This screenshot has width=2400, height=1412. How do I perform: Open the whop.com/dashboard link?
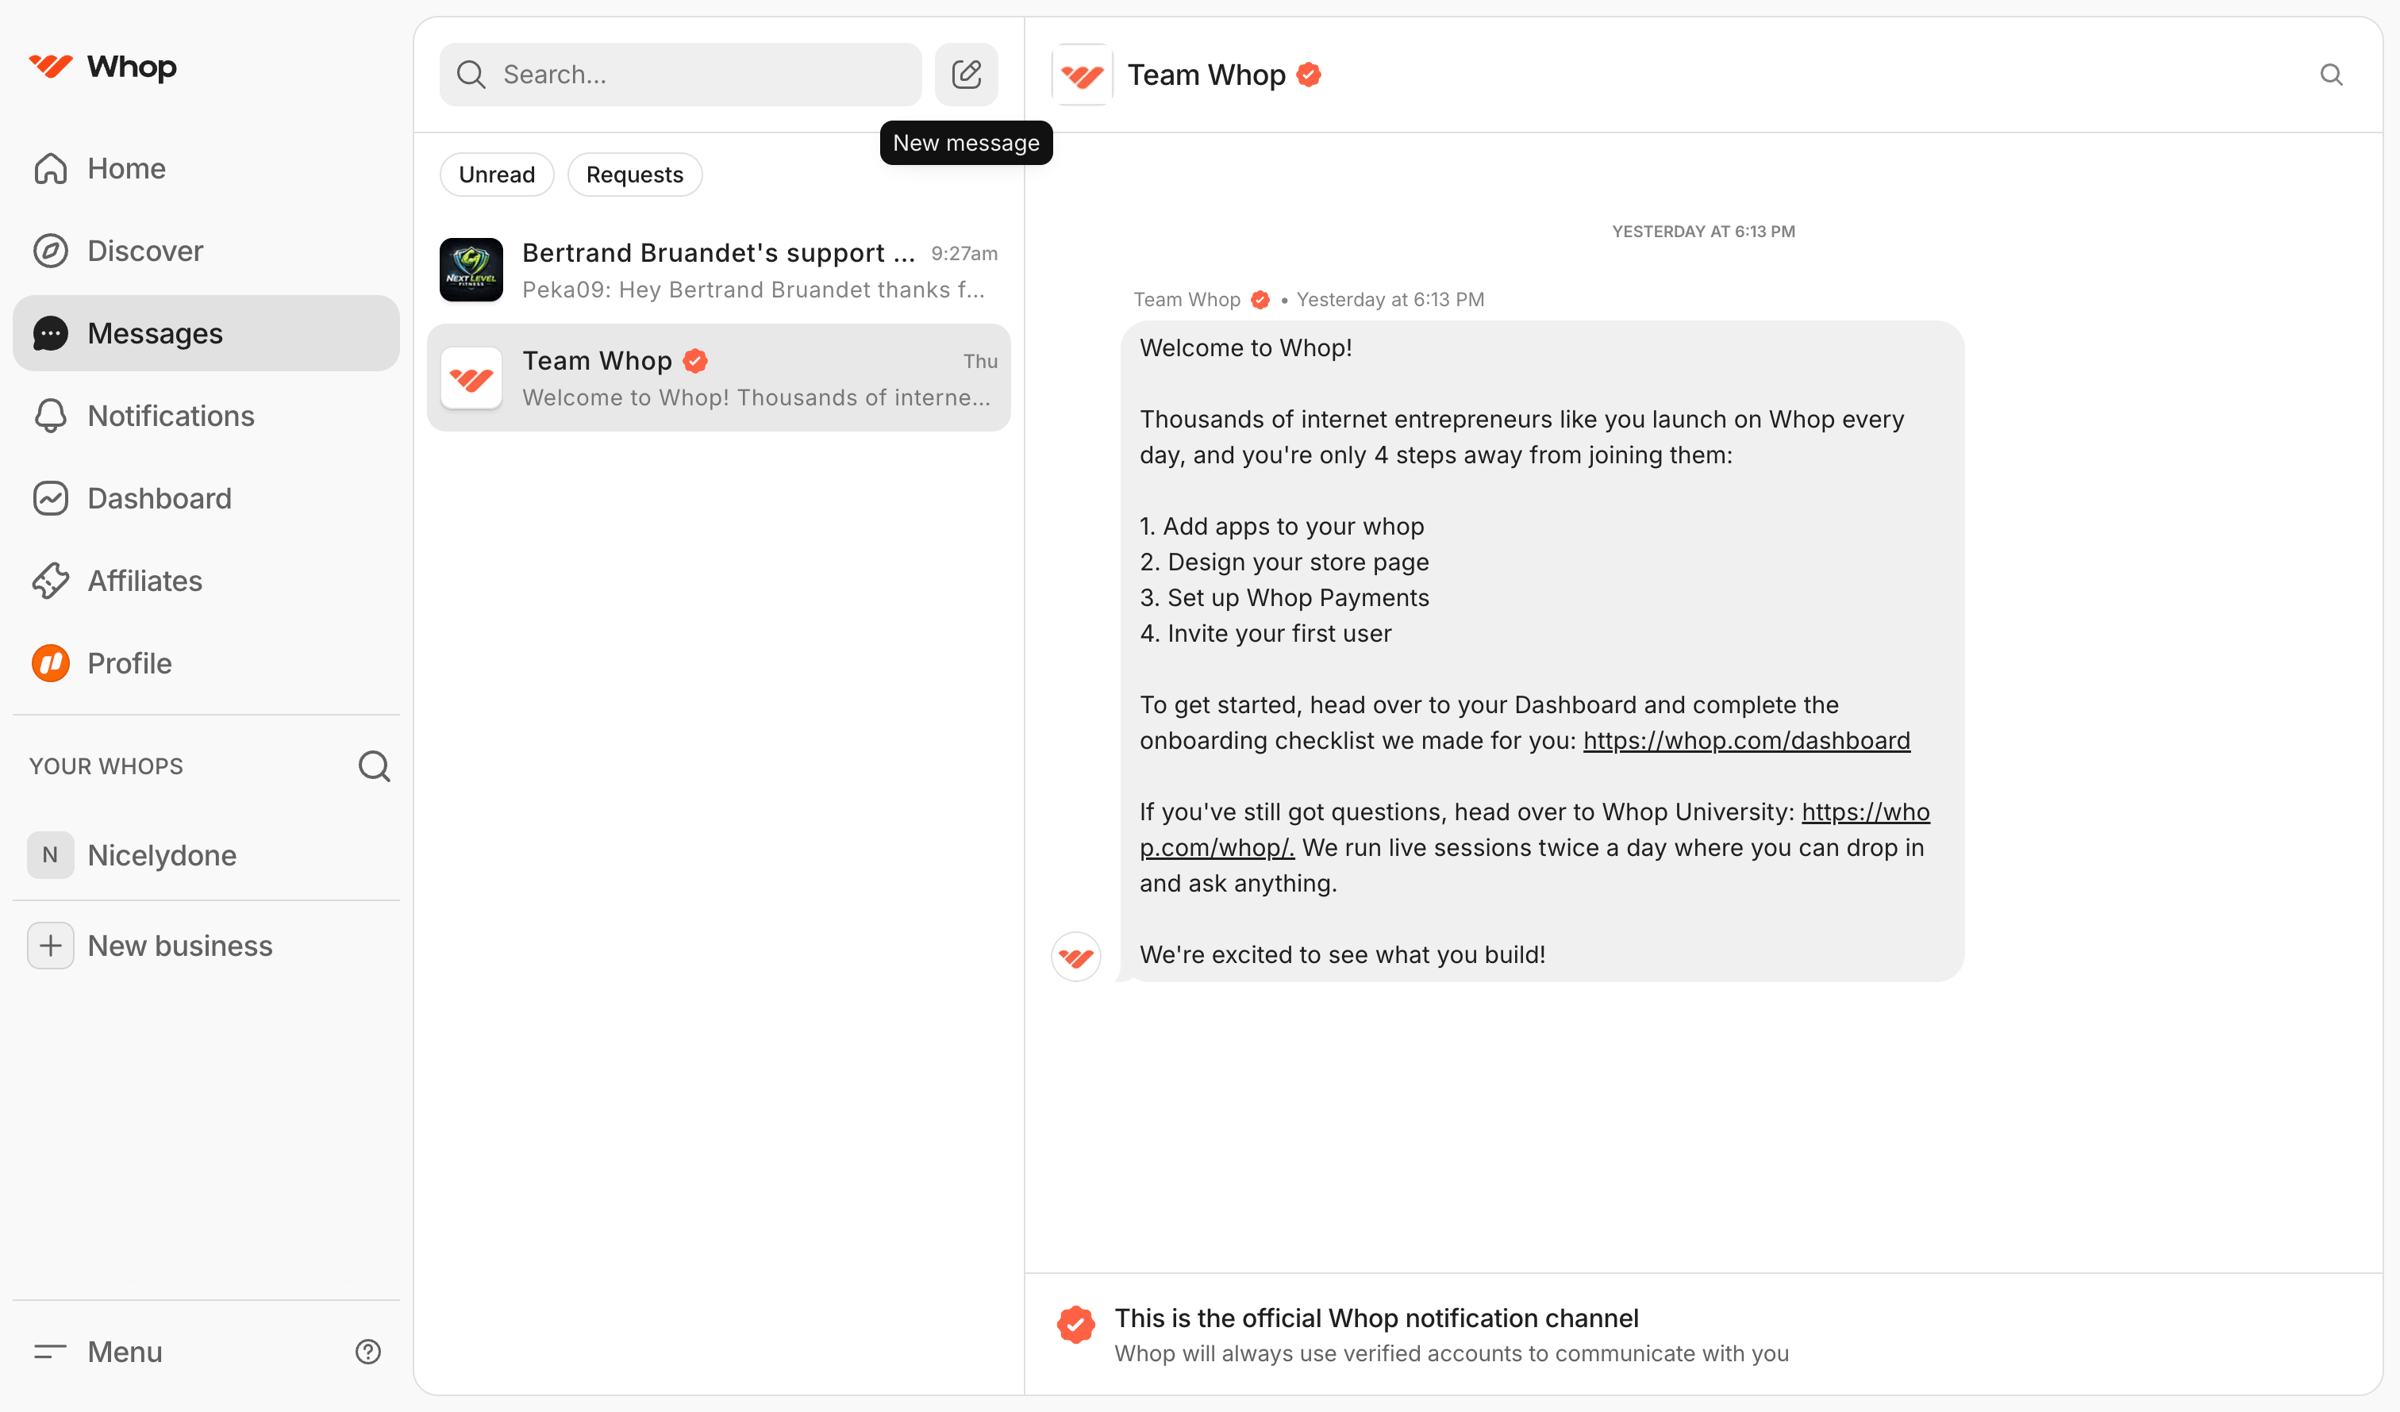pyautogui.click(x=1747, y=740)
